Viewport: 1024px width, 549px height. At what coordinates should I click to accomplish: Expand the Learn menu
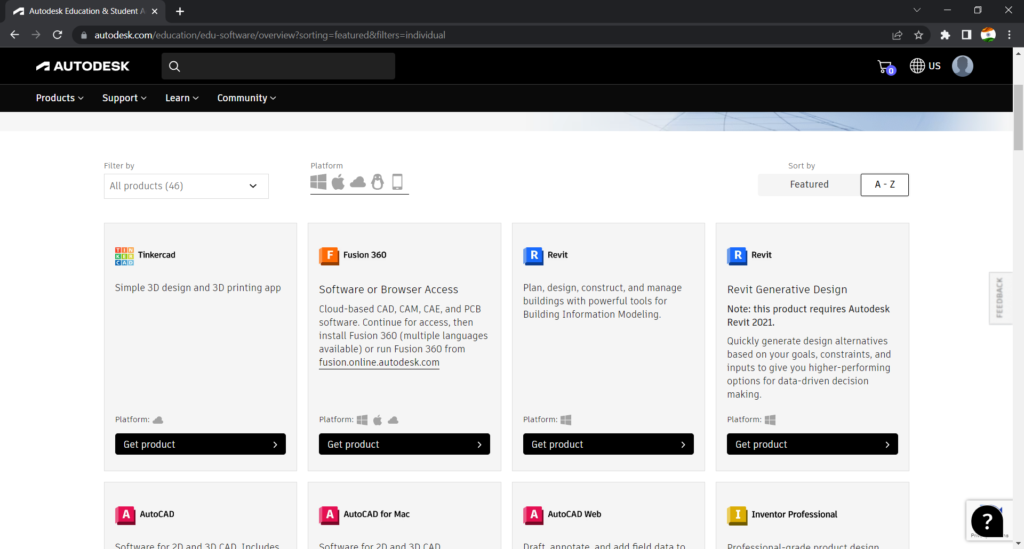pos(182,98)
